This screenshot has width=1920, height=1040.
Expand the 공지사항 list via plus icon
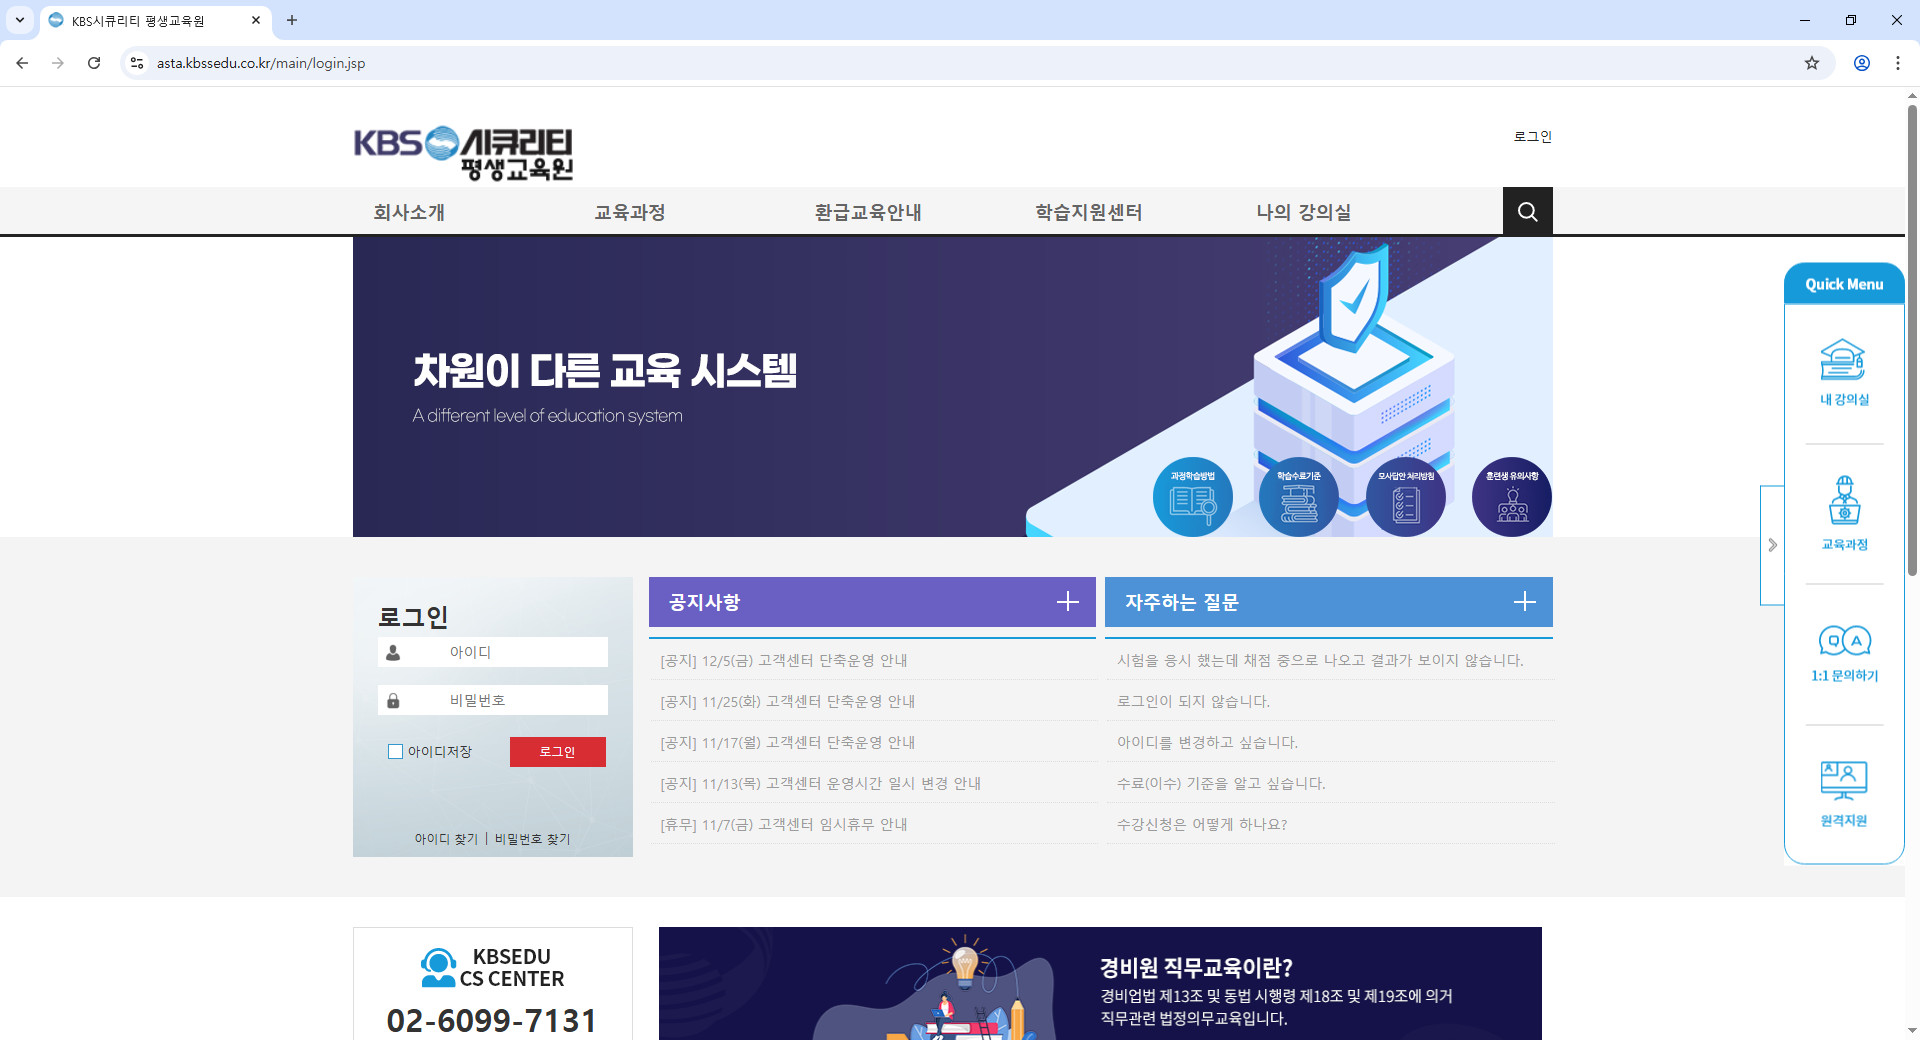1067,601
